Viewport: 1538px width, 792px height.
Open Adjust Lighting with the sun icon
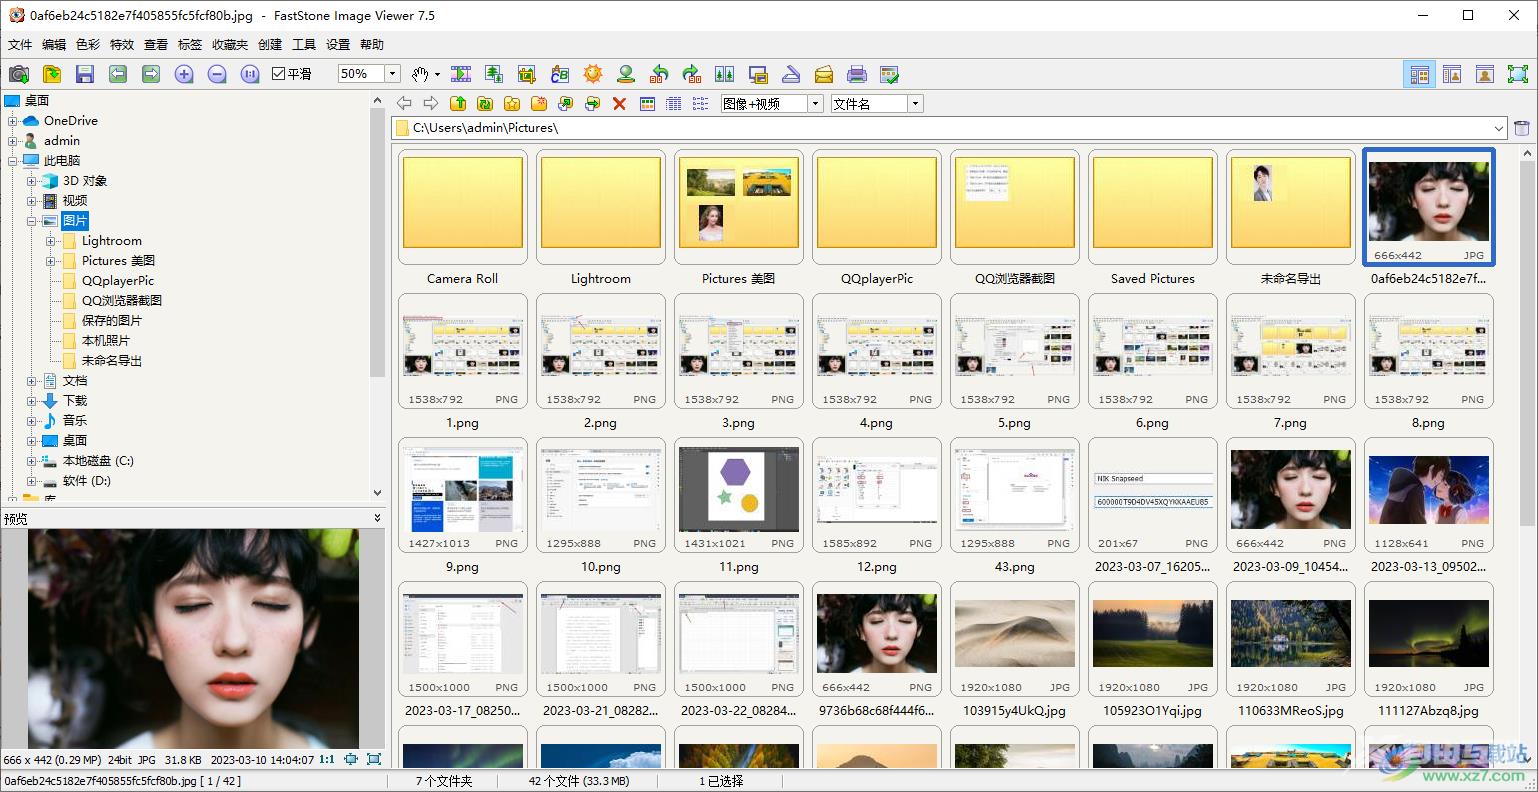click(x=593, y=74)
